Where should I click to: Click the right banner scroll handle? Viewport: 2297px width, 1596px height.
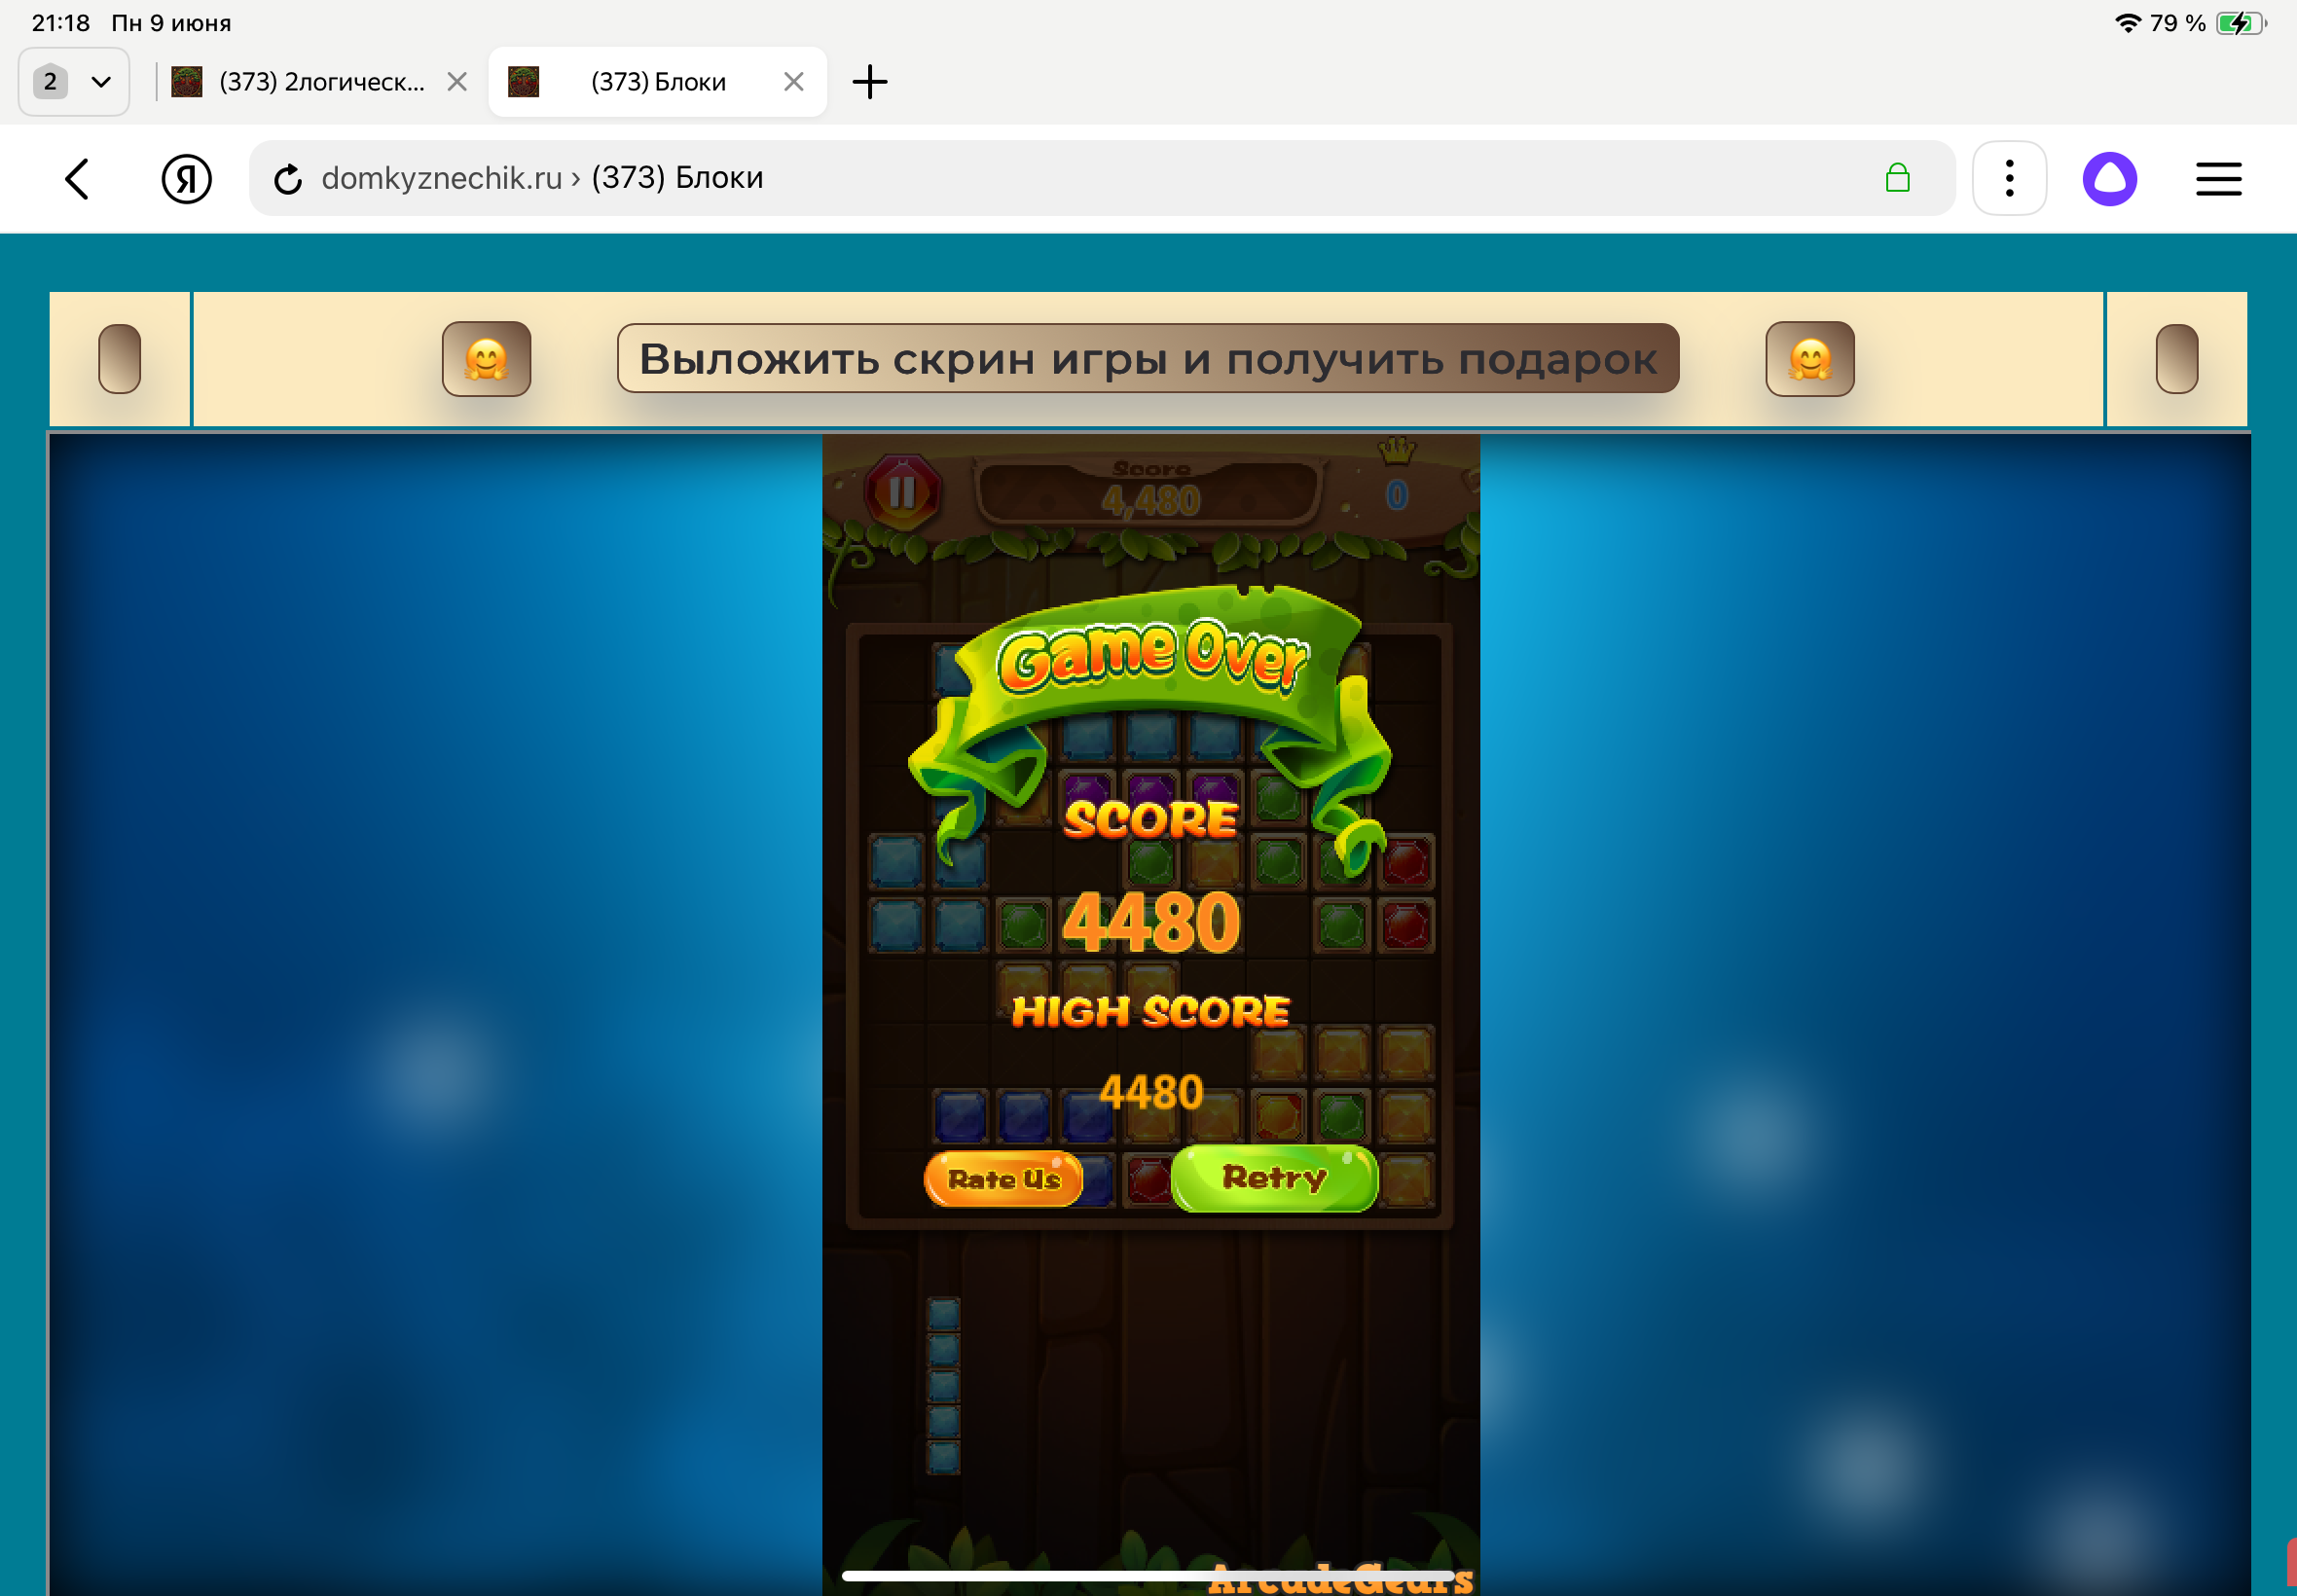coord(2176,359)
